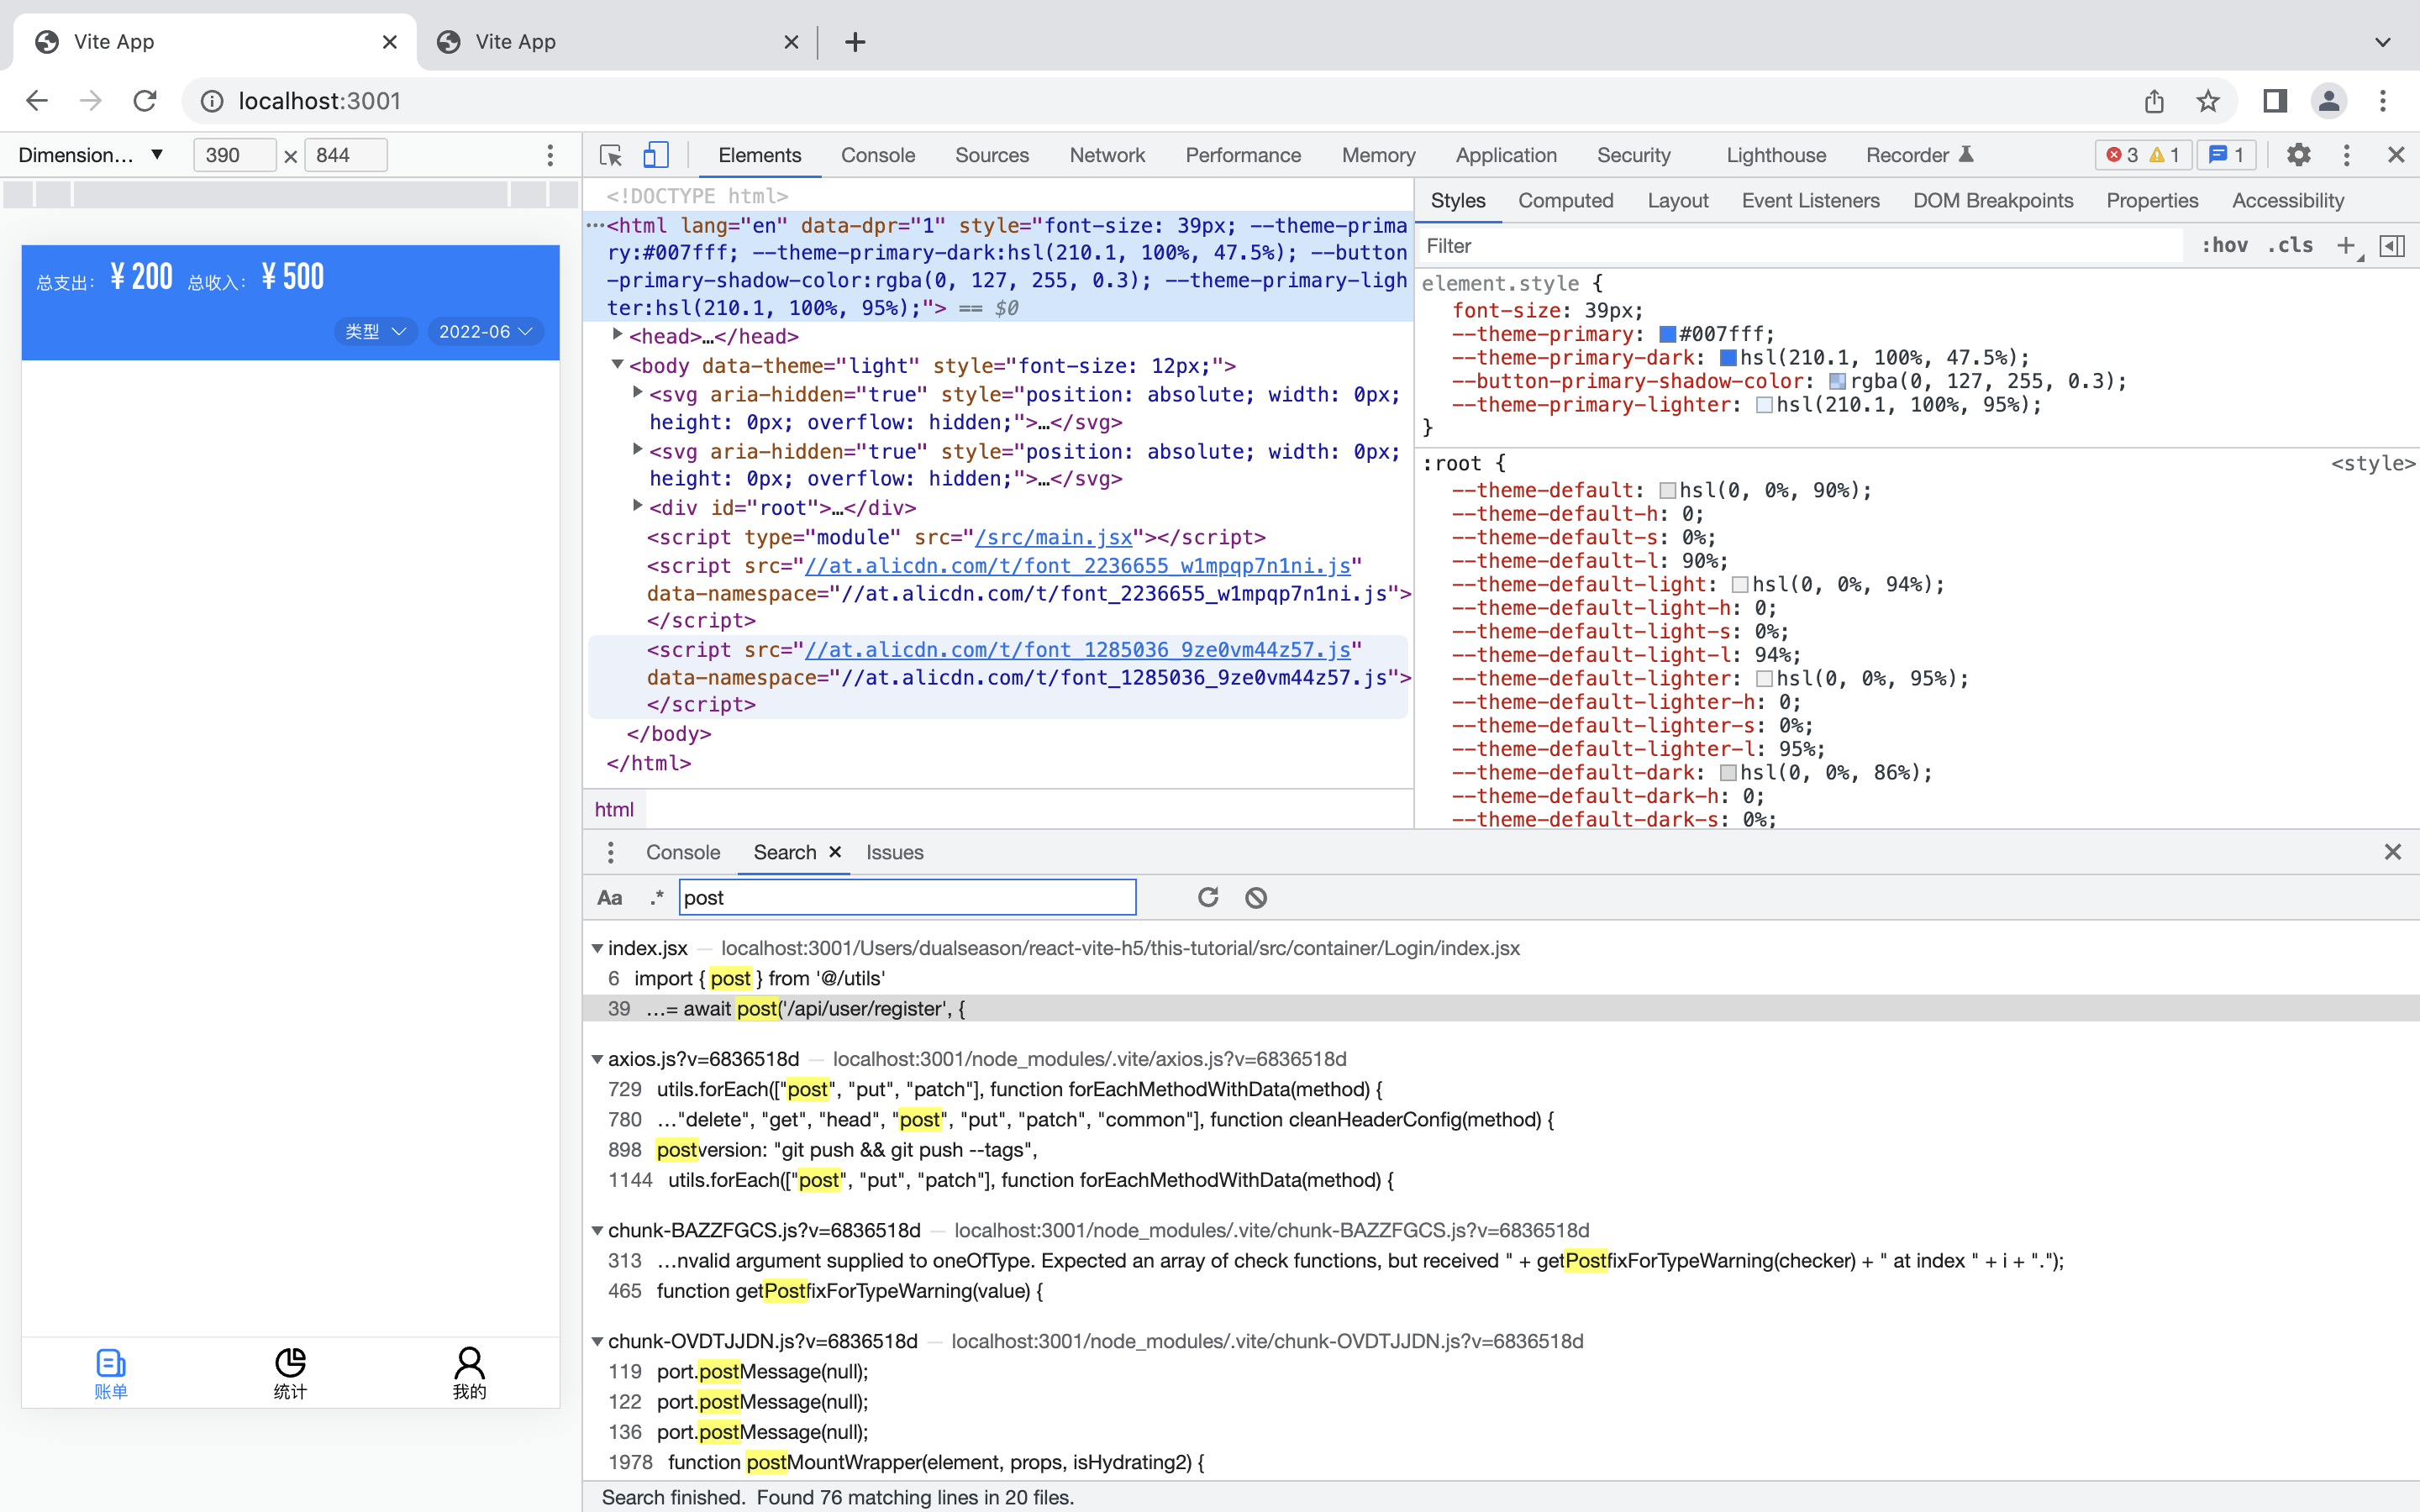Toggle match case Aa option
Viewport: 2420px width, 1512px height.
[610, 897]
